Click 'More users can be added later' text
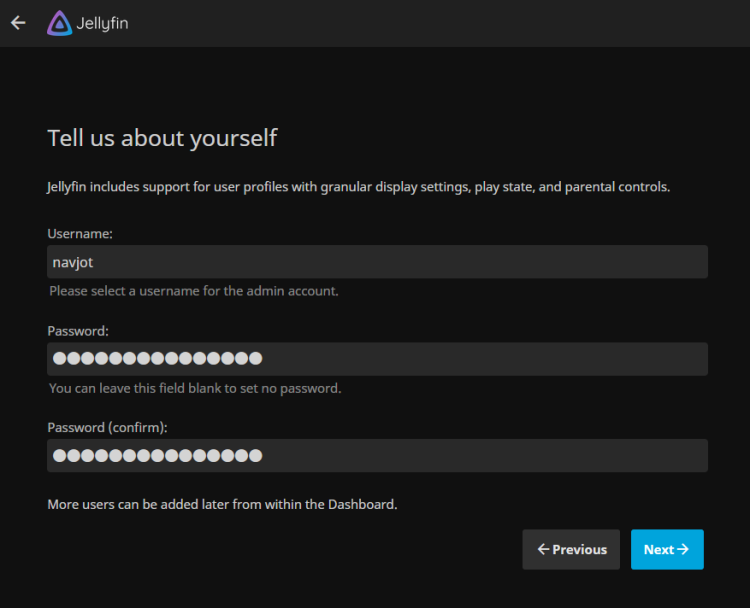 [222, 504]
